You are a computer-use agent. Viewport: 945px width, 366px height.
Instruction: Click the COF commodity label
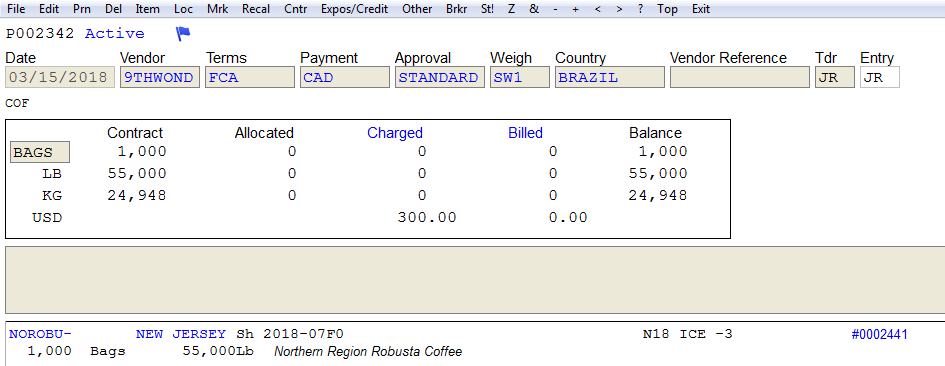click(x=17, y=104)
